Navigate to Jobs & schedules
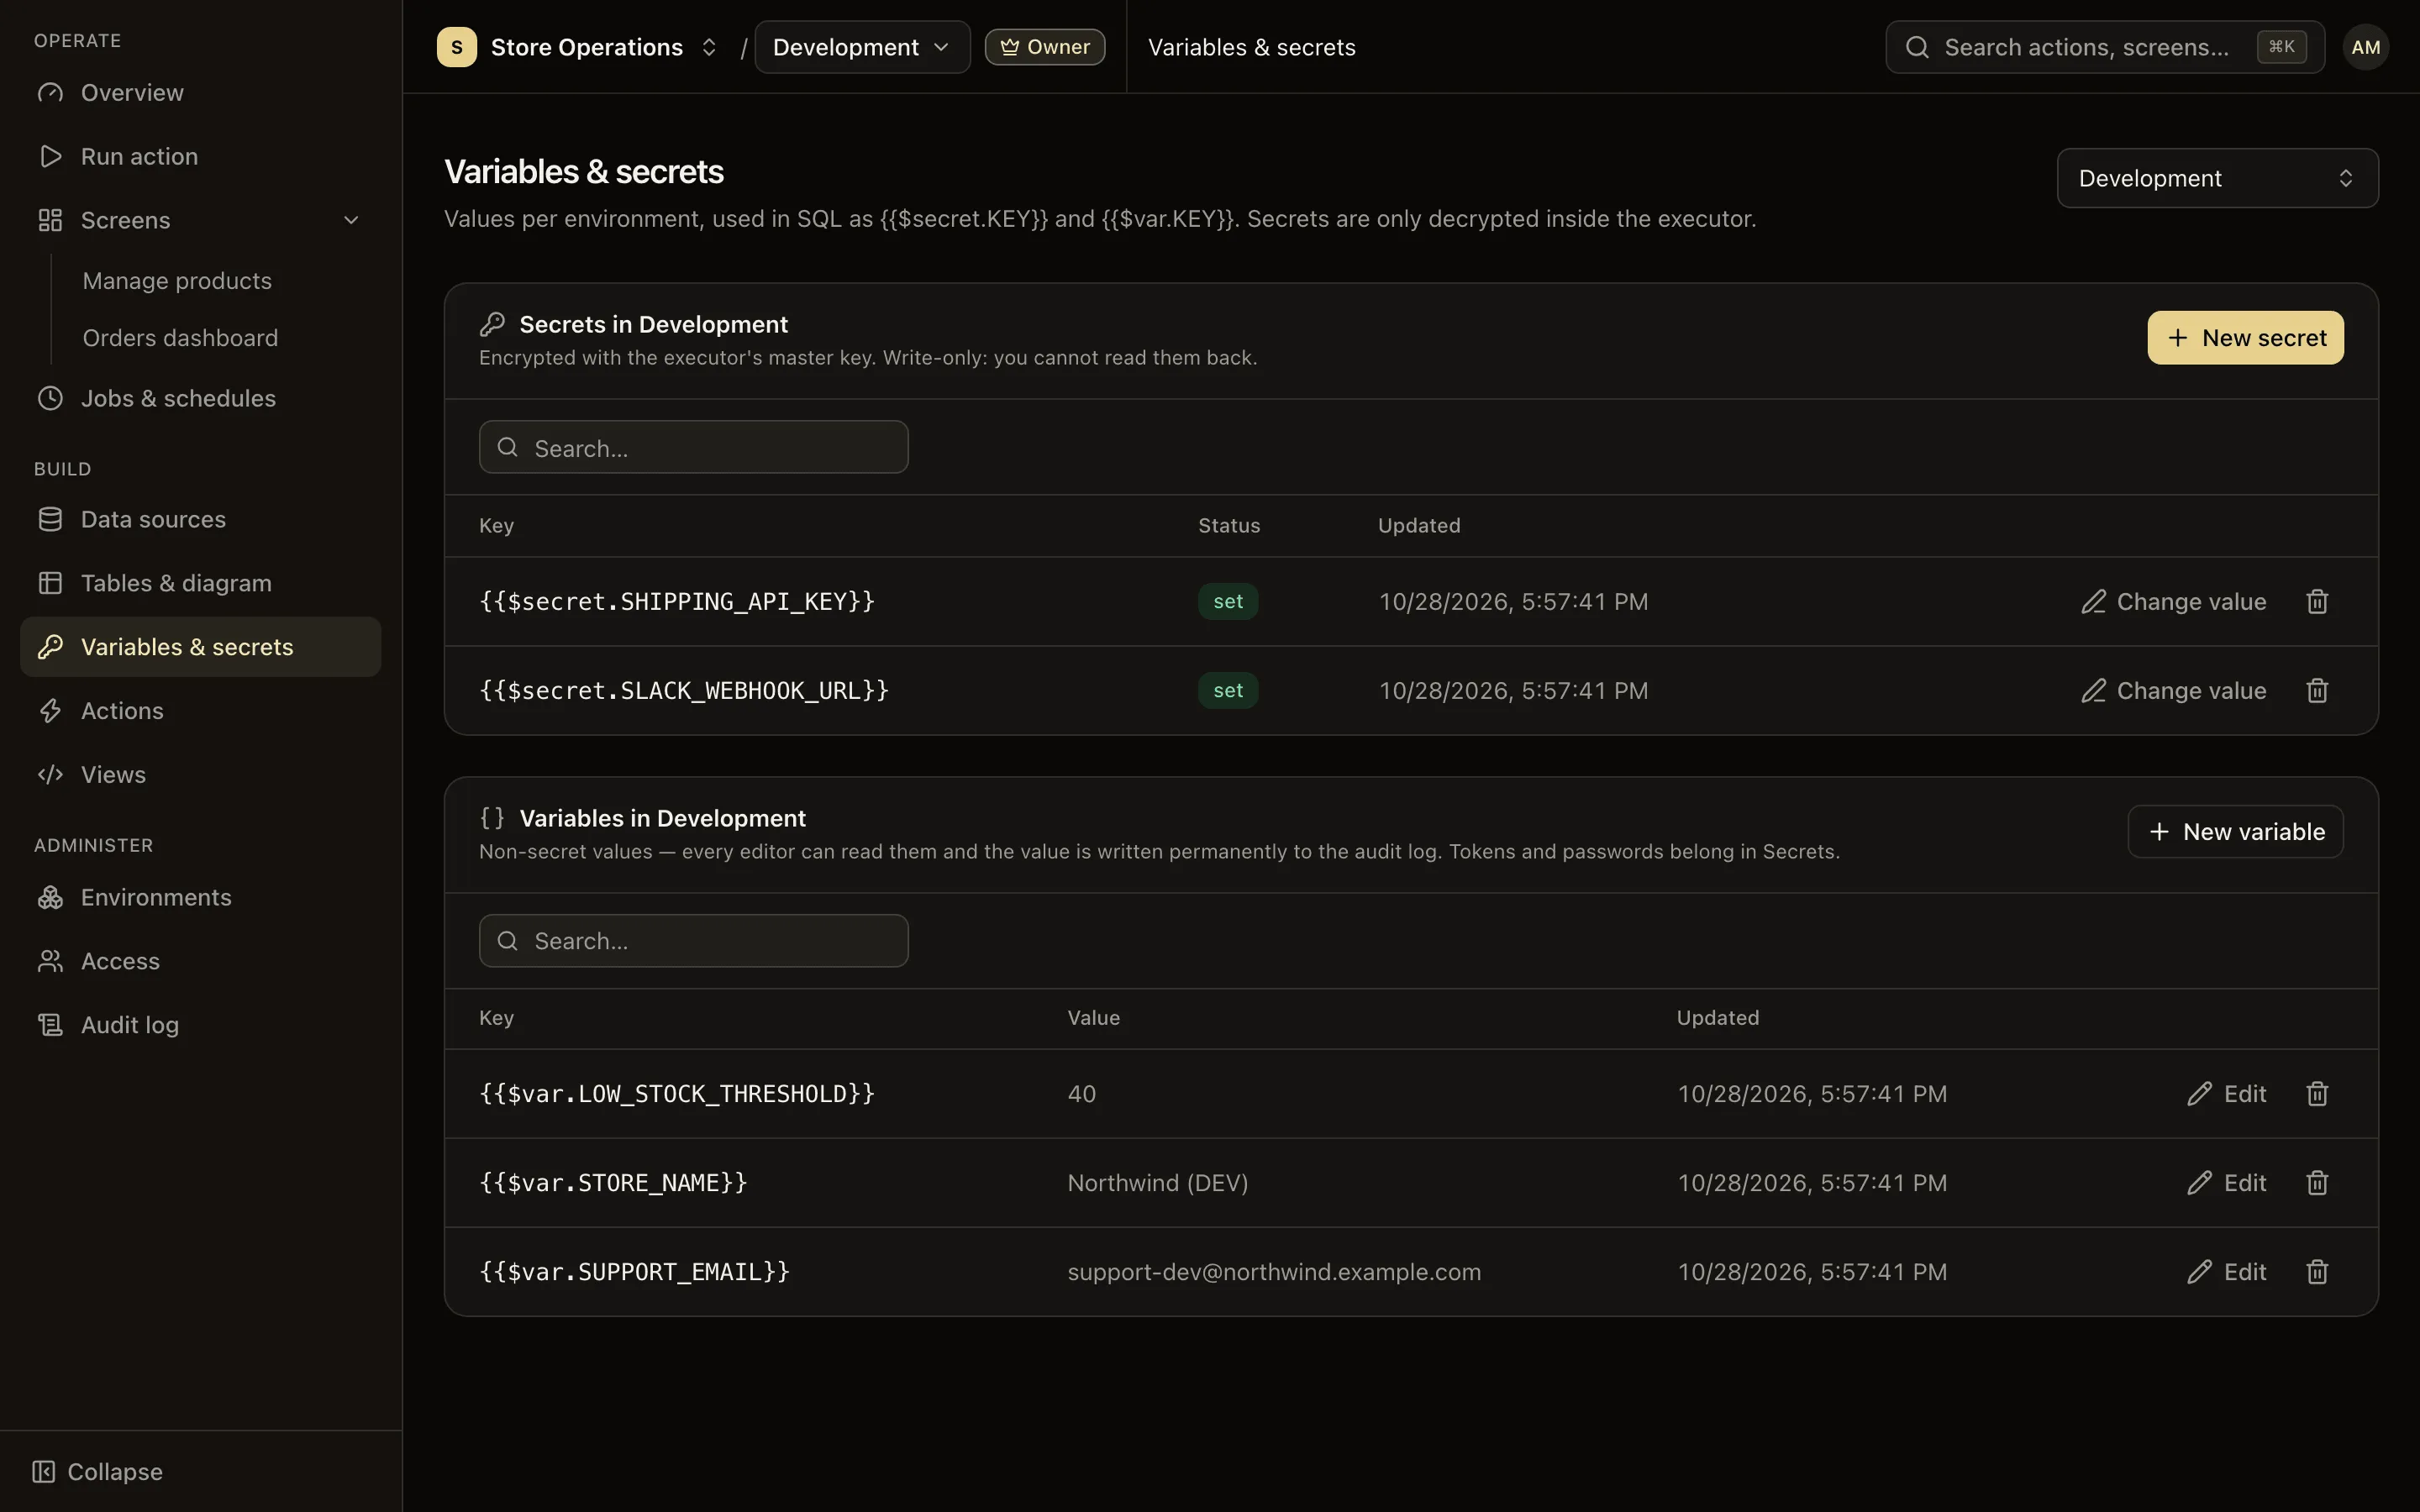2420x1512 pixels. (200, 398)
